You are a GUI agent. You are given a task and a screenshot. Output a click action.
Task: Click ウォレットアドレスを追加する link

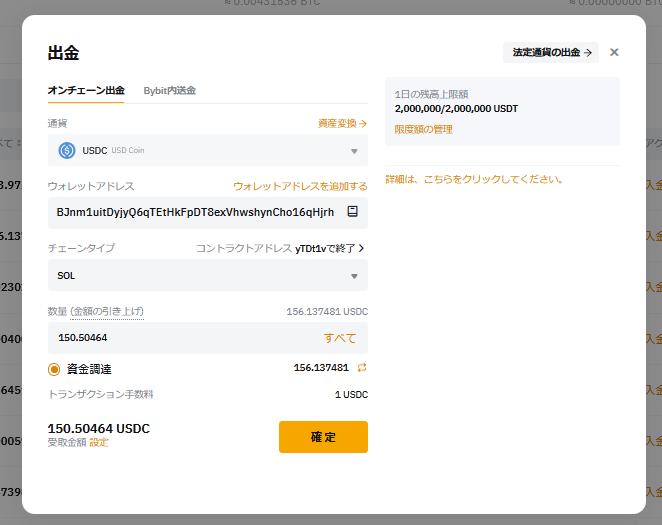(x=300, y=186)
